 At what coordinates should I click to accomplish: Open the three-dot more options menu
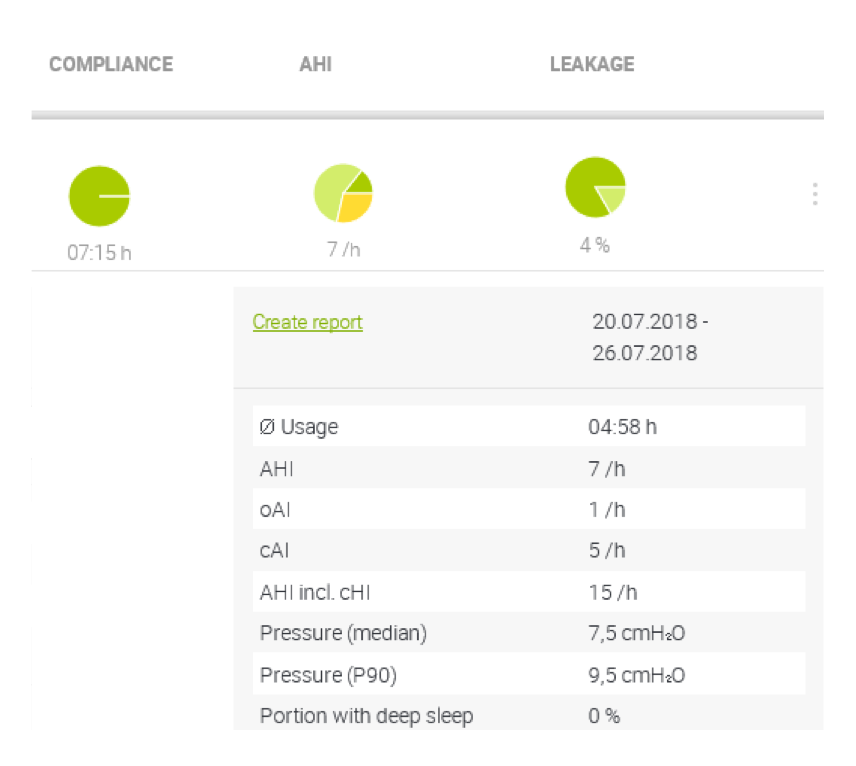[815, 194]
